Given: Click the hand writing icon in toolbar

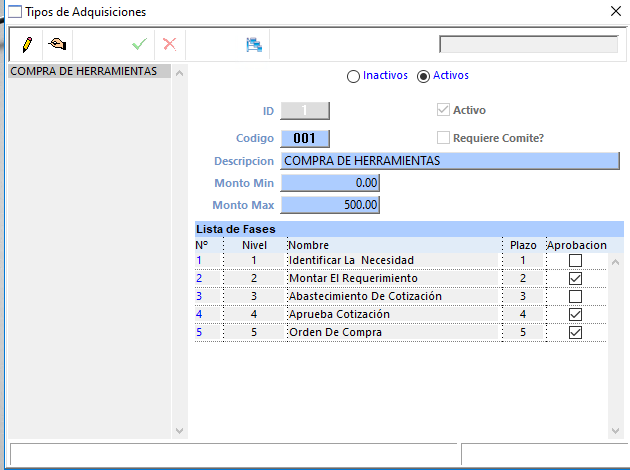Looking at the screenshot, I should click(x=57, y=44).
